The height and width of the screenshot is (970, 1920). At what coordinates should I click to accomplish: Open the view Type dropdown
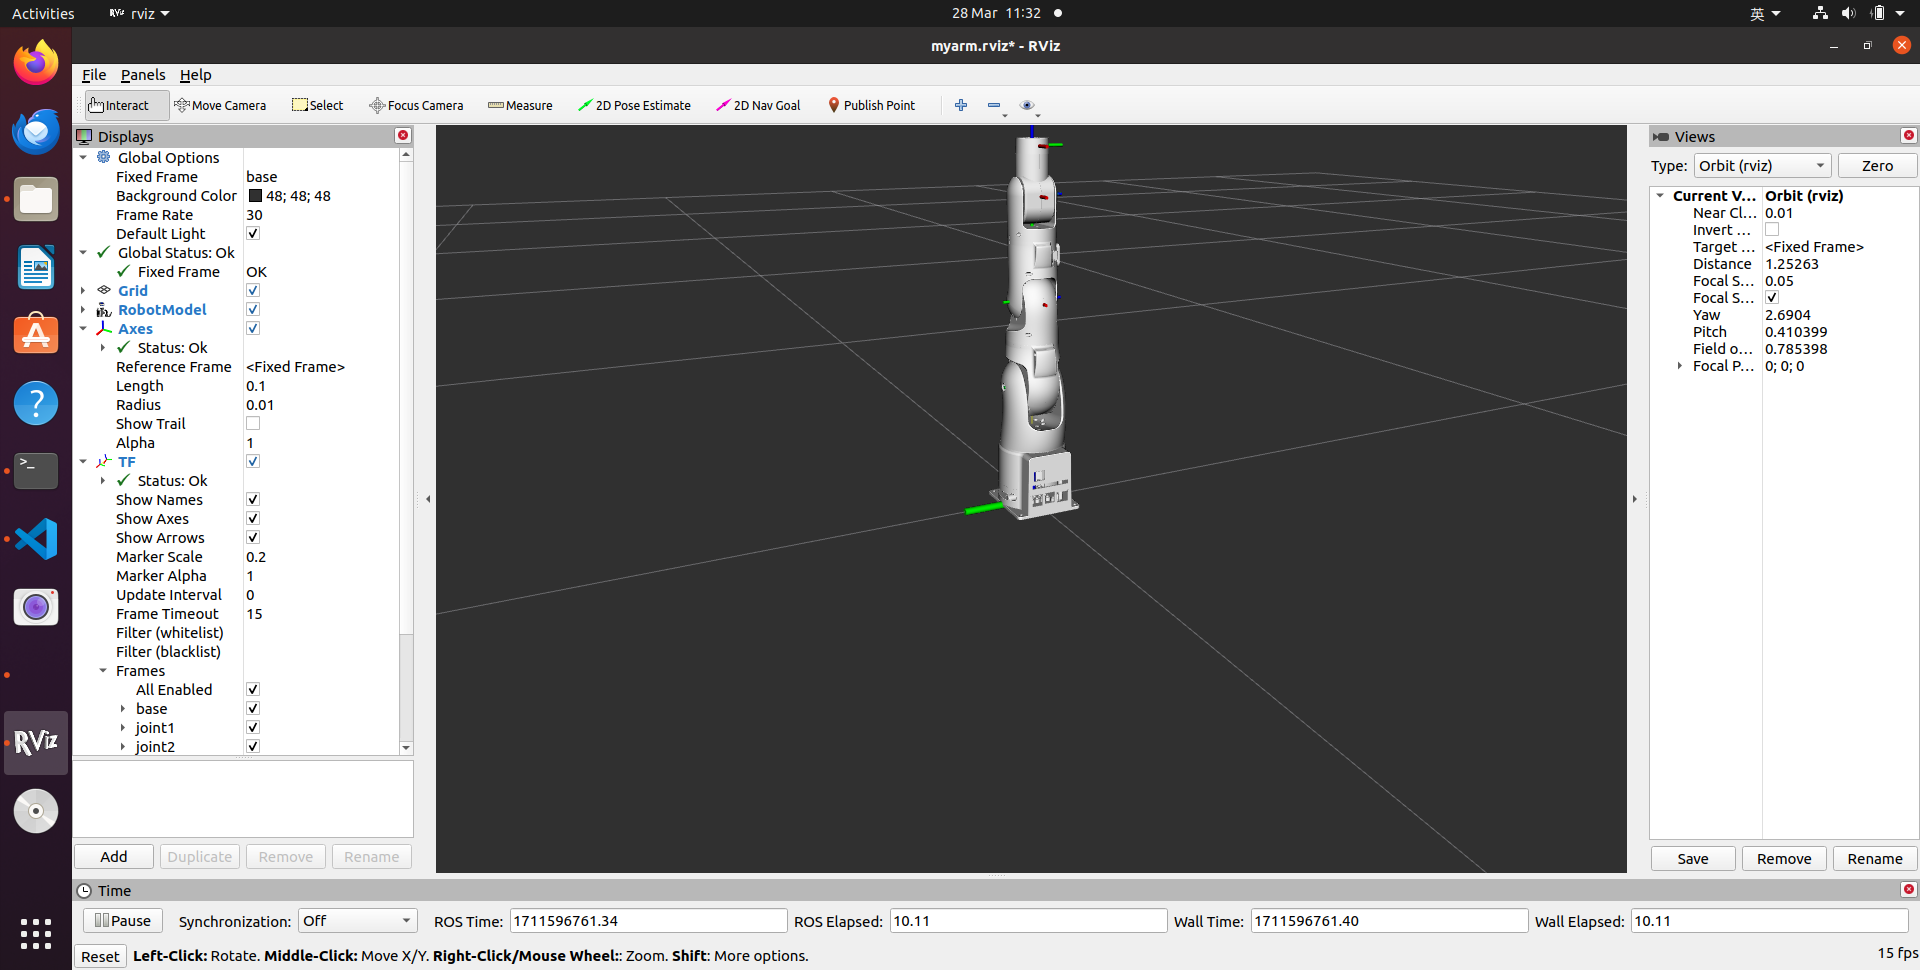coord(1762,166)
